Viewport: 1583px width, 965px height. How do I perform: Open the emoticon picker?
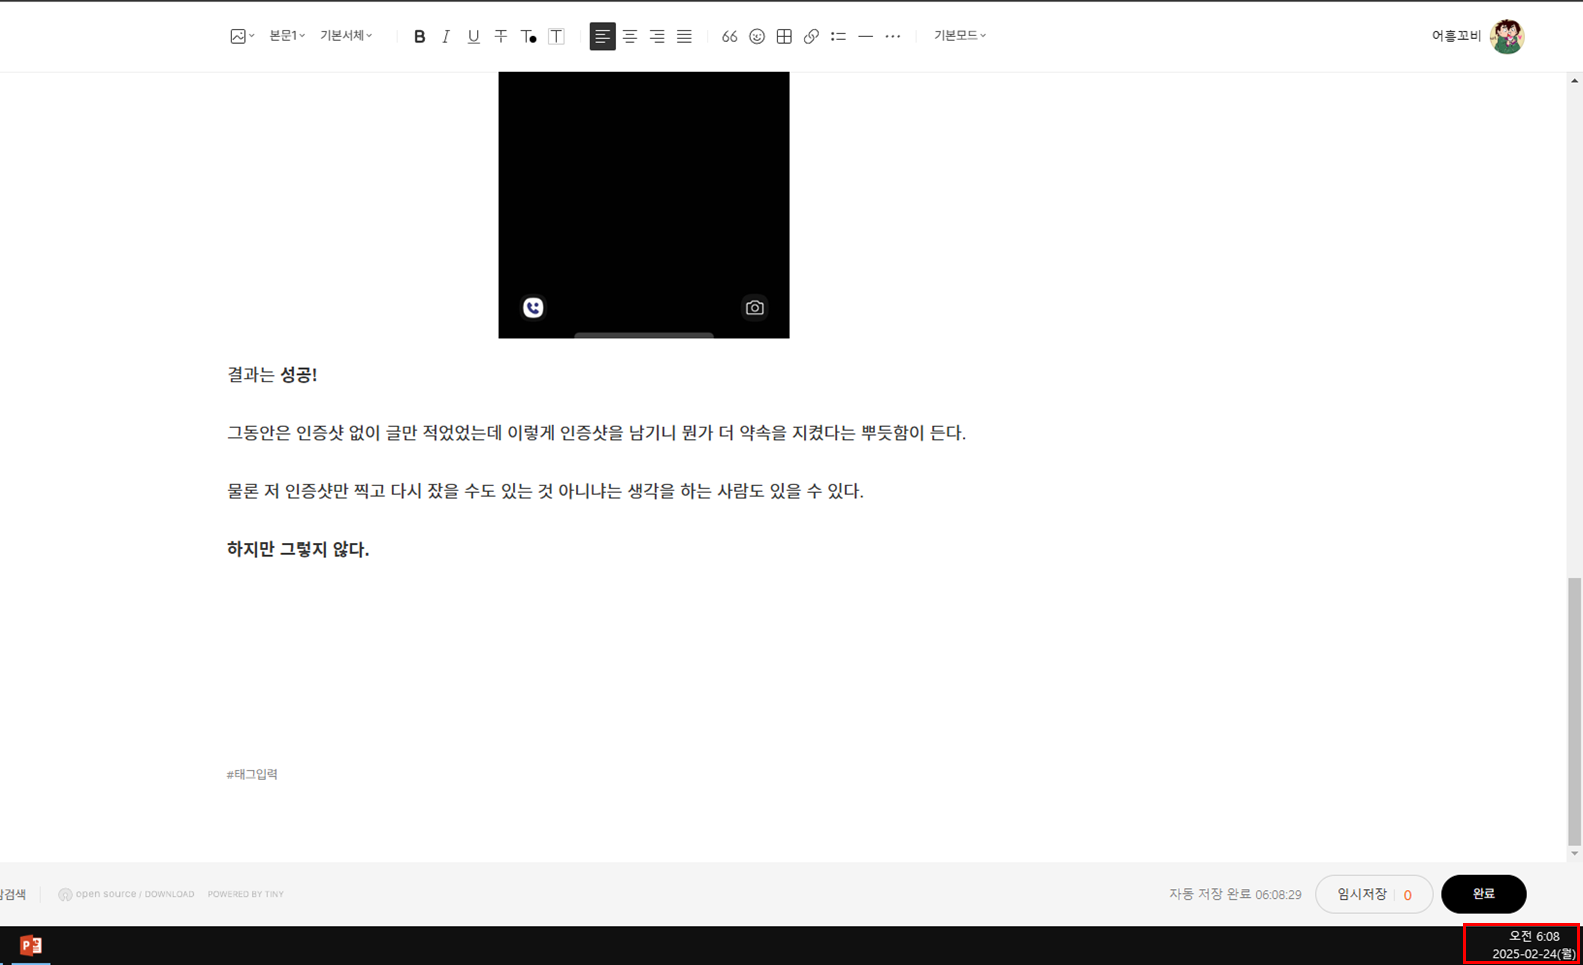[x=757, y=37]
